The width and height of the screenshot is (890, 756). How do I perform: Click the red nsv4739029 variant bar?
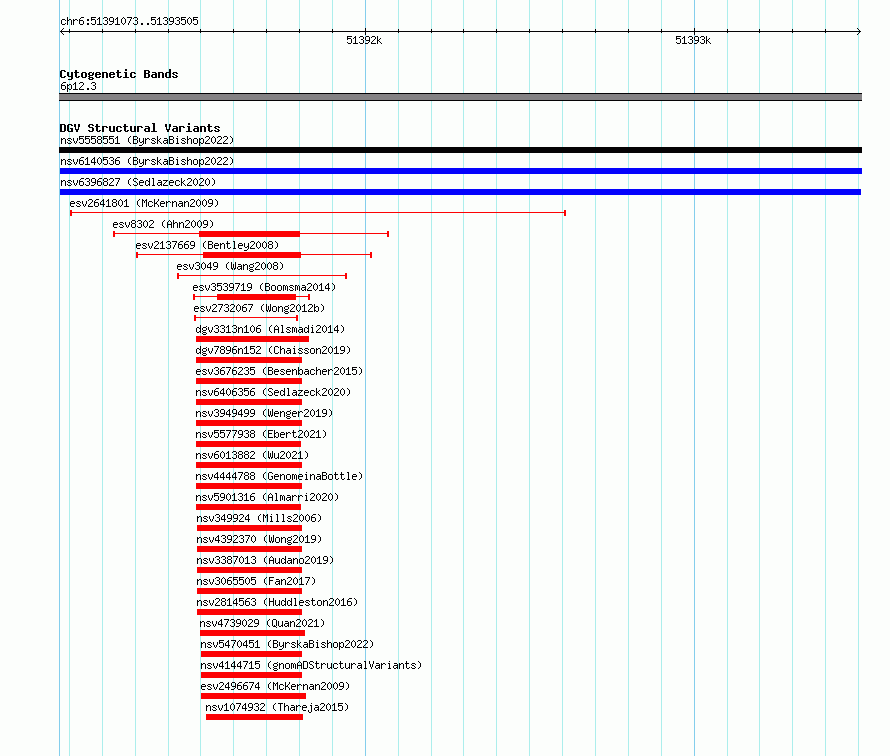click(253, 633)
